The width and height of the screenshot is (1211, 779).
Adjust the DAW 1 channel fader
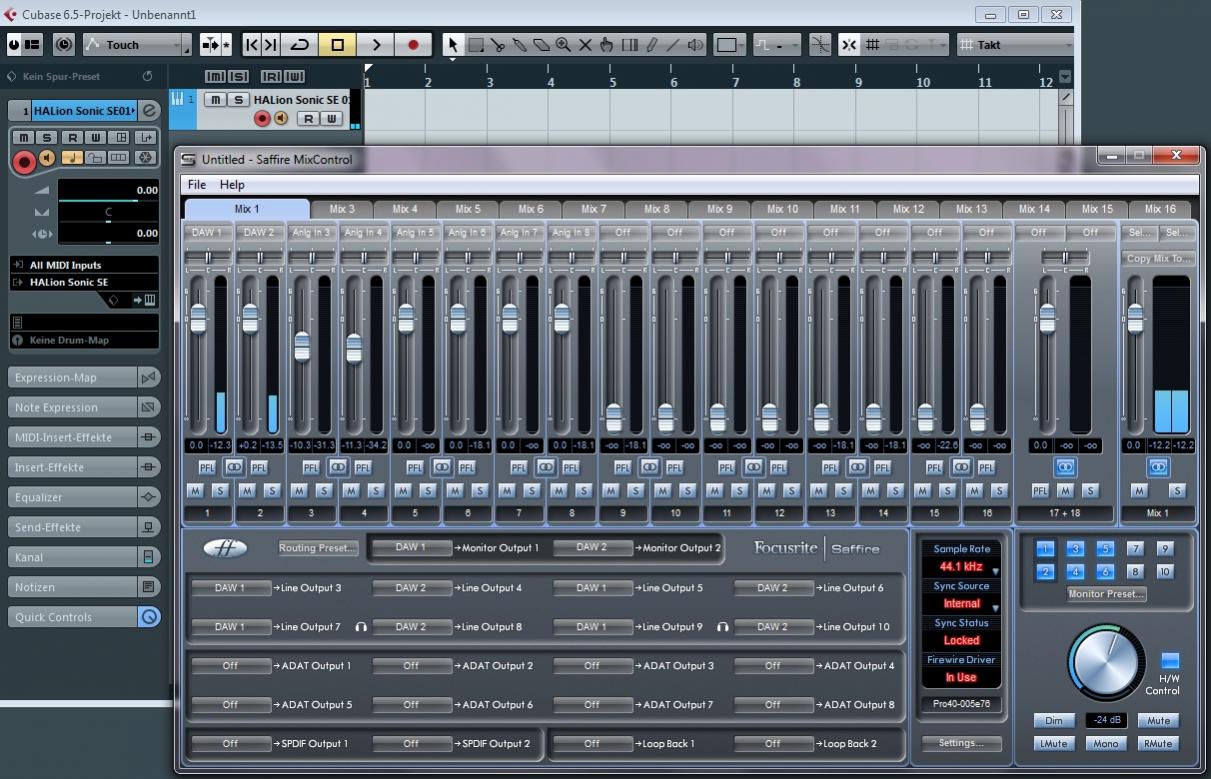198,319
